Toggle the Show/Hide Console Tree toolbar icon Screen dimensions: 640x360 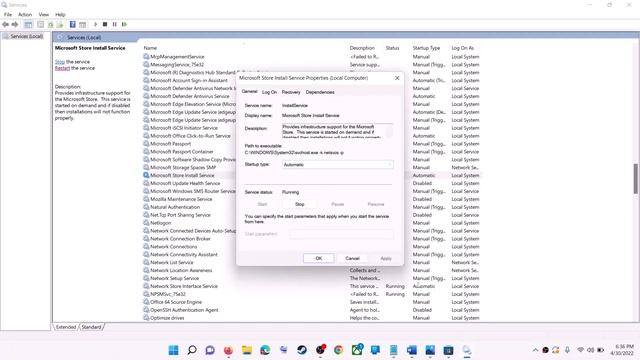tap(28, 24)
